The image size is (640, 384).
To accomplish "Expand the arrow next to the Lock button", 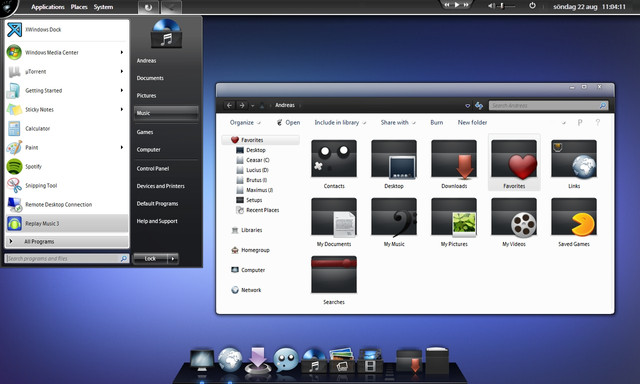I will click(x=173, y=258).
